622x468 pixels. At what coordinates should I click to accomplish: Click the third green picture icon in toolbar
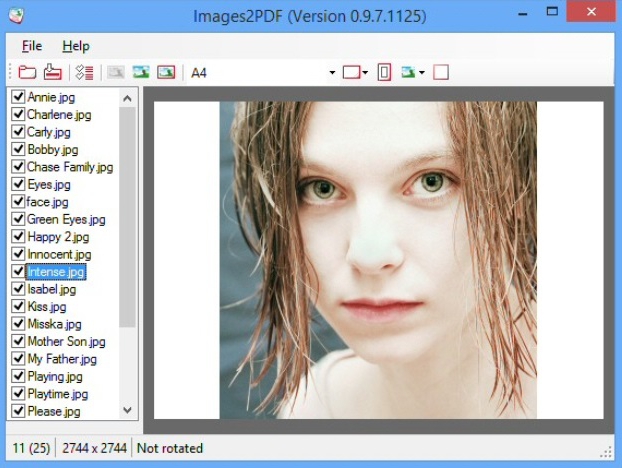166,72
